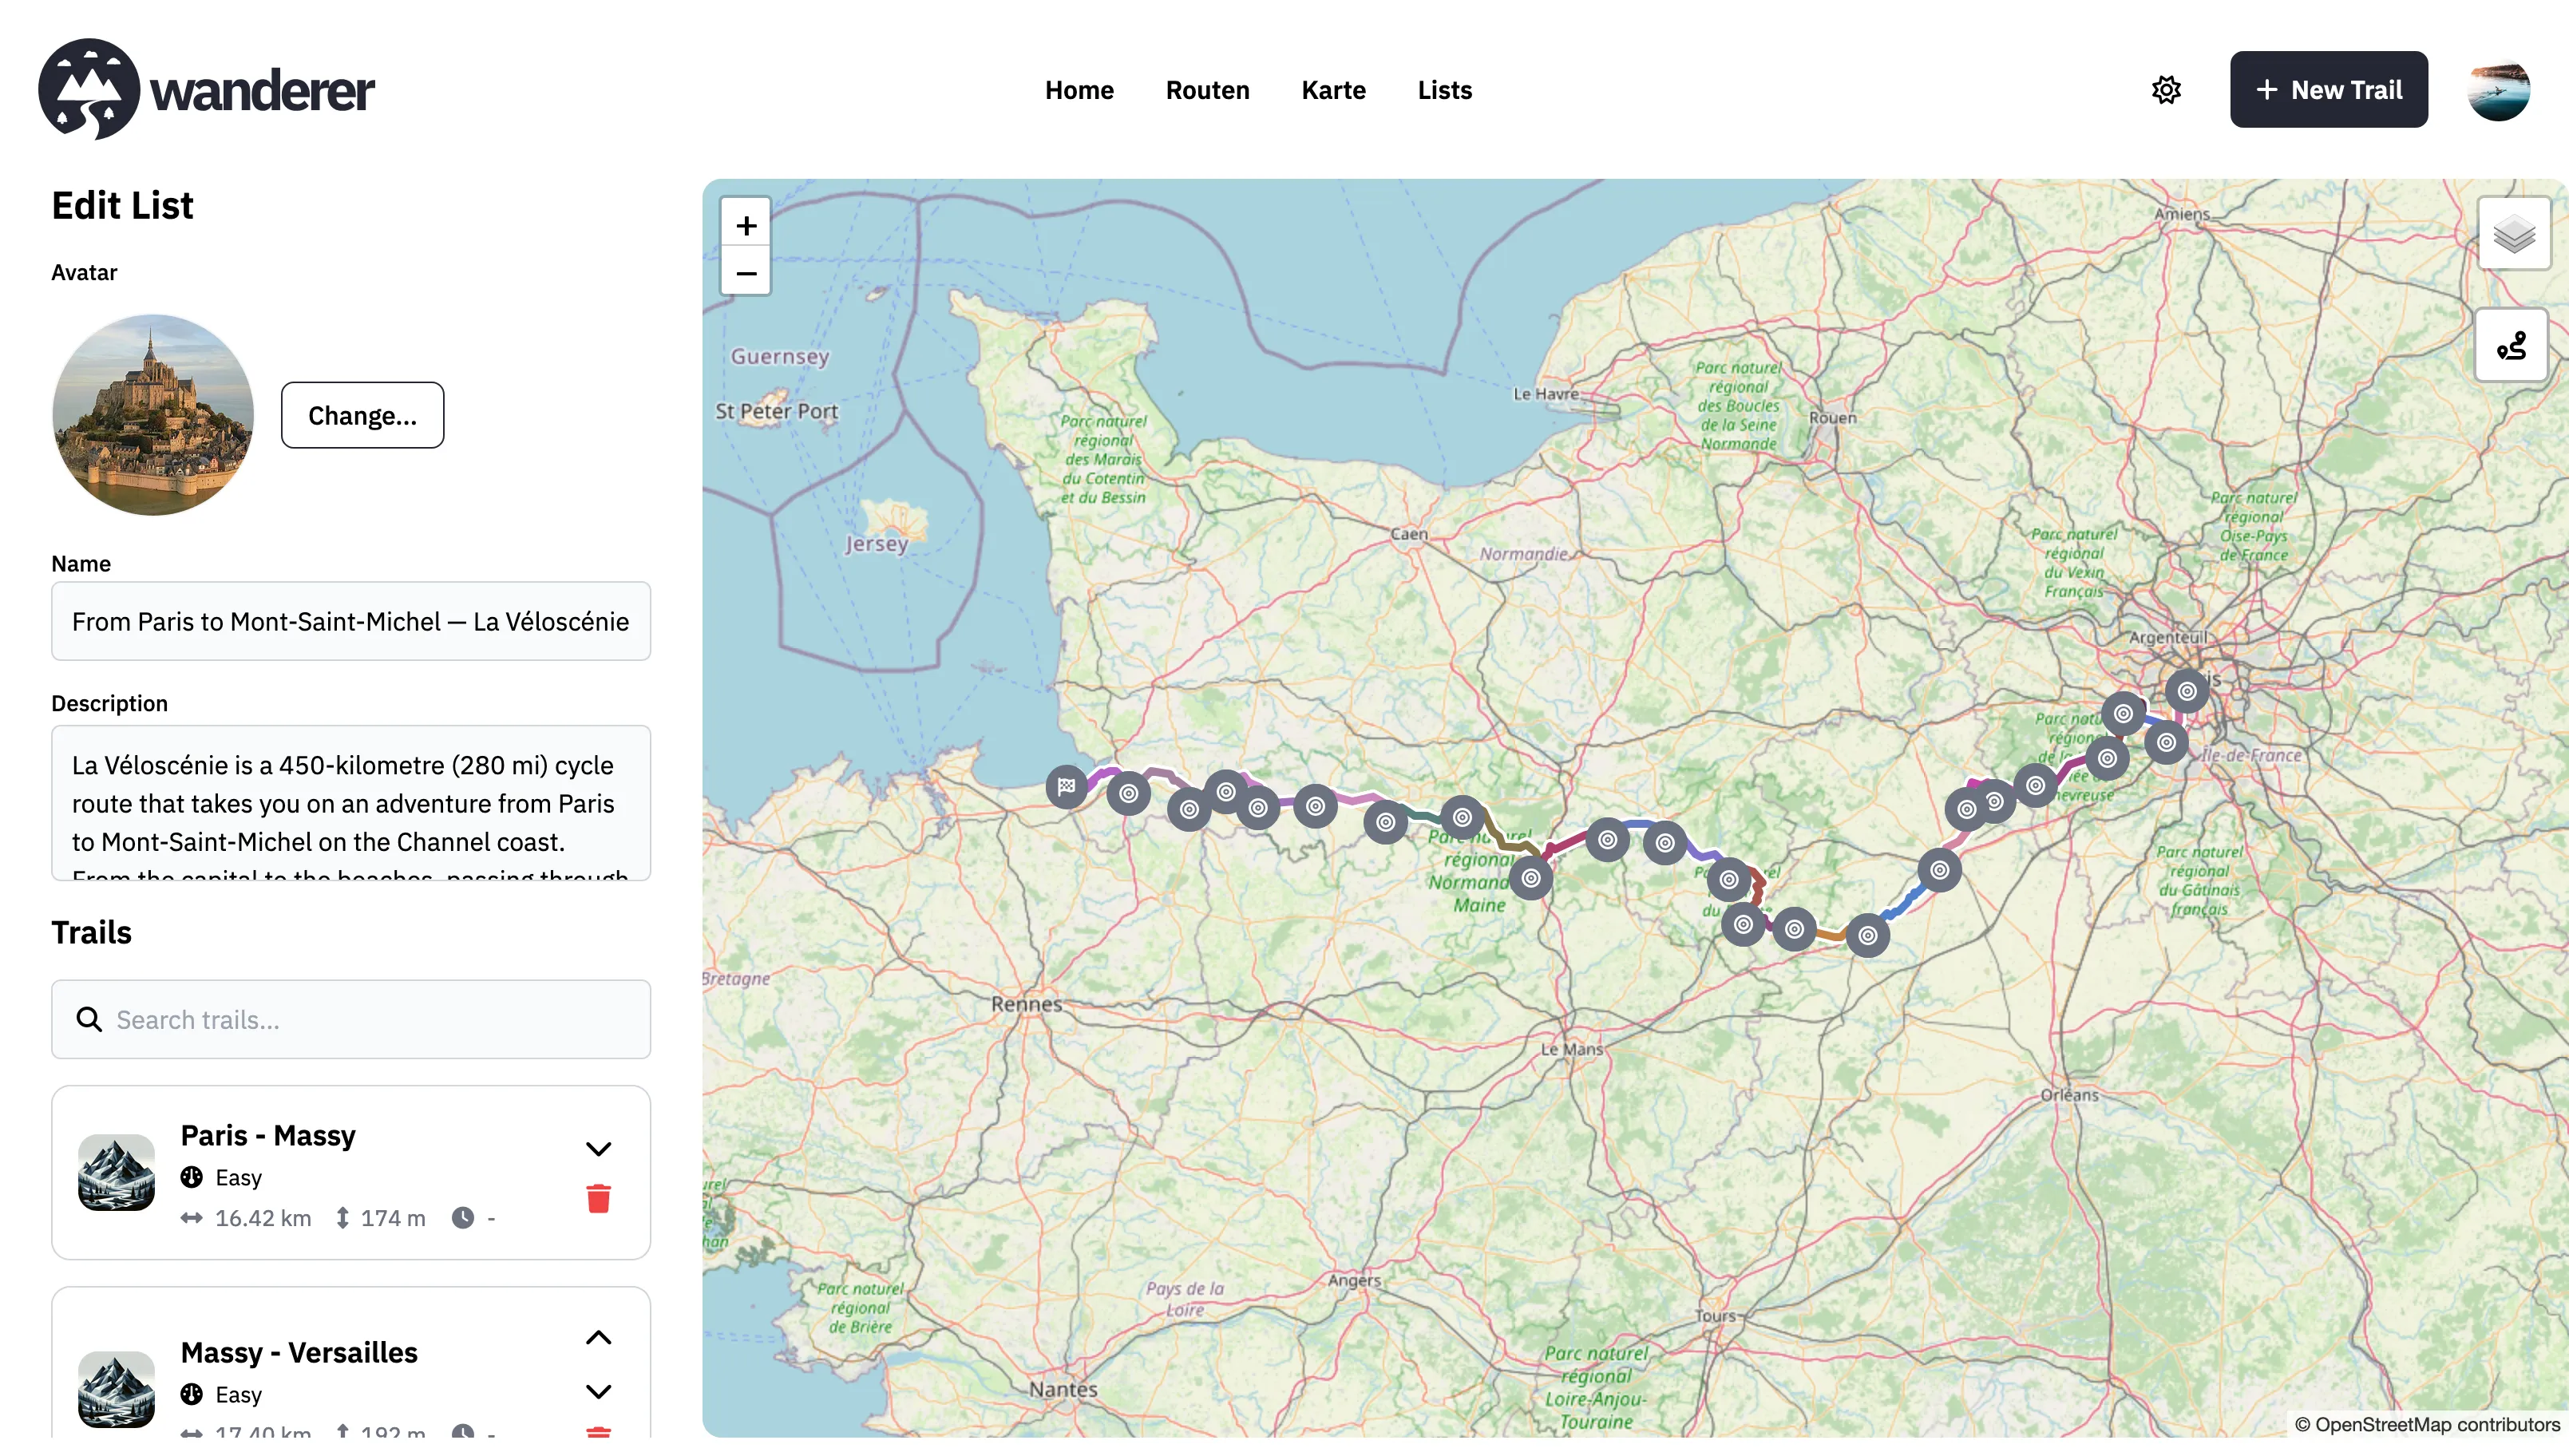Go to the Routen tab

[1207, 90]
